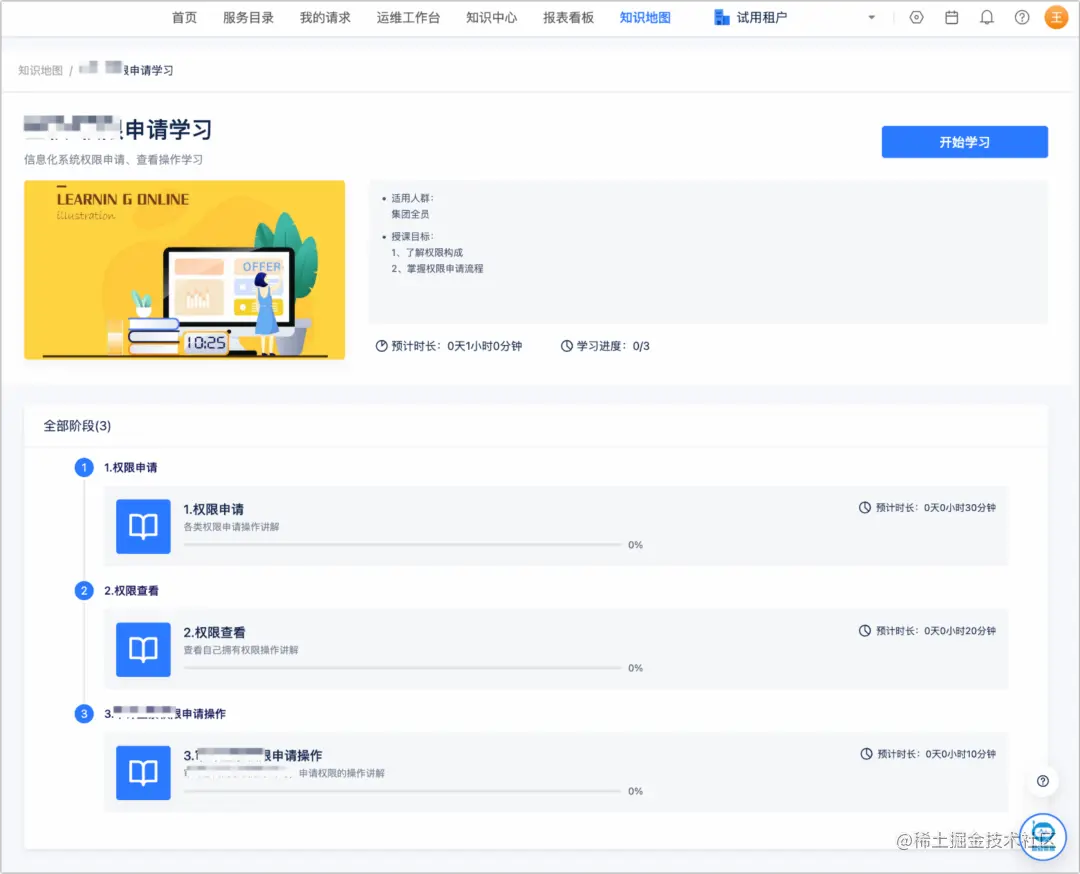
Task: Click the 知识地图 breadcrumb link
Action: click(39, 70)
